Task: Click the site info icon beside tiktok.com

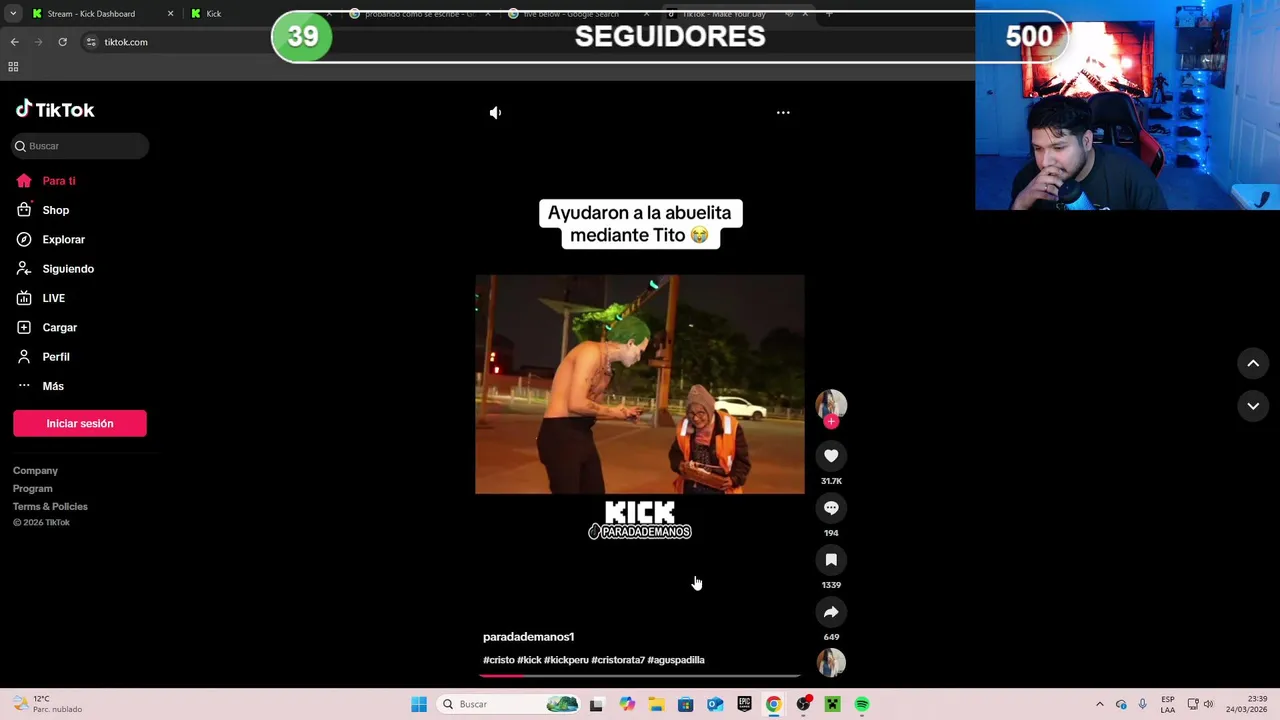Action: point(91,42)
